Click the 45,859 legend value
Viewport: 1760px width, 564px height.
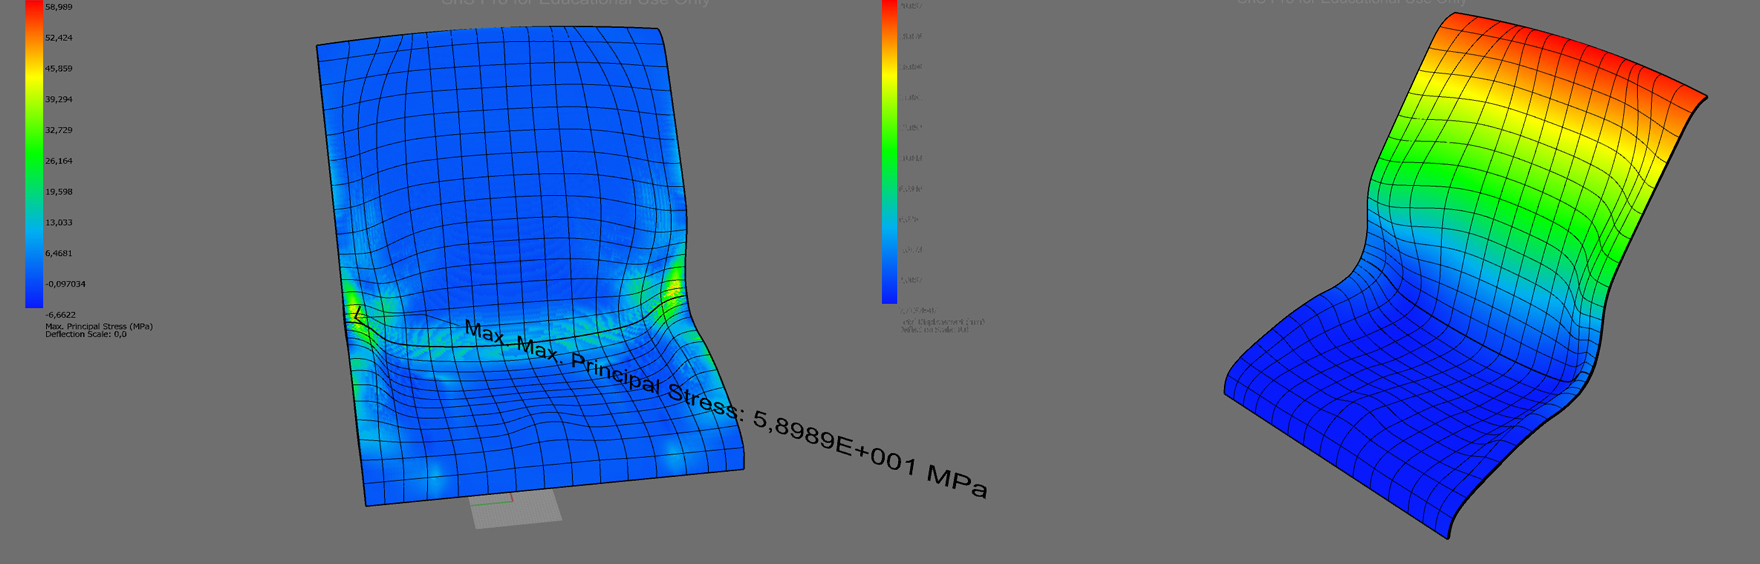pos(58,69)
